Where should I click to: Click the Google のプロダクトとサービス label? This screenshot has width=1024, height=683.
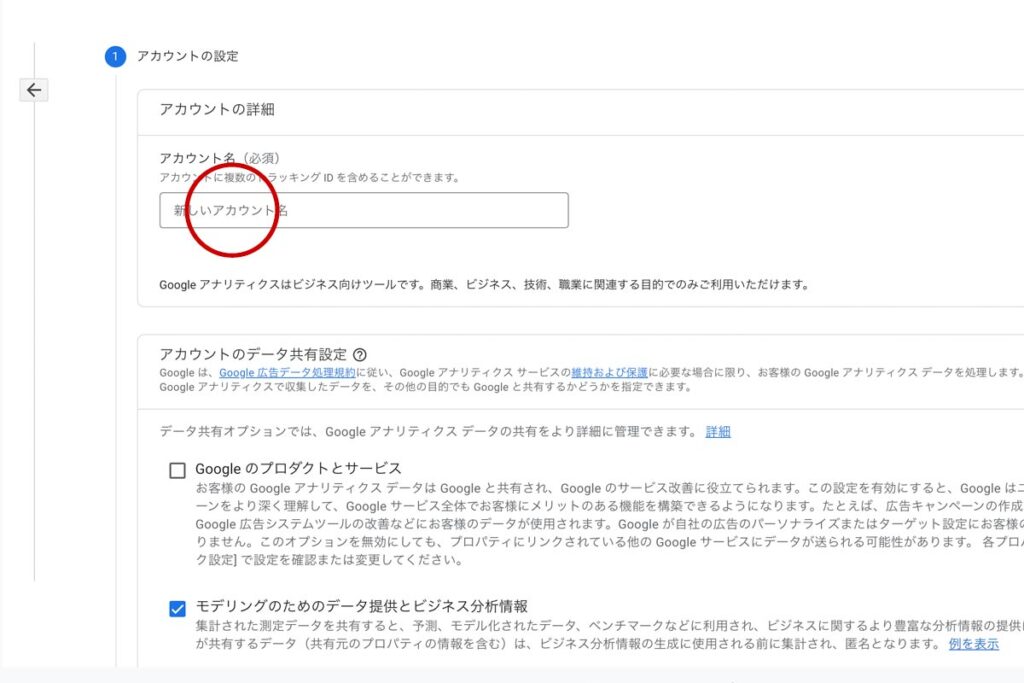point(298,469)
